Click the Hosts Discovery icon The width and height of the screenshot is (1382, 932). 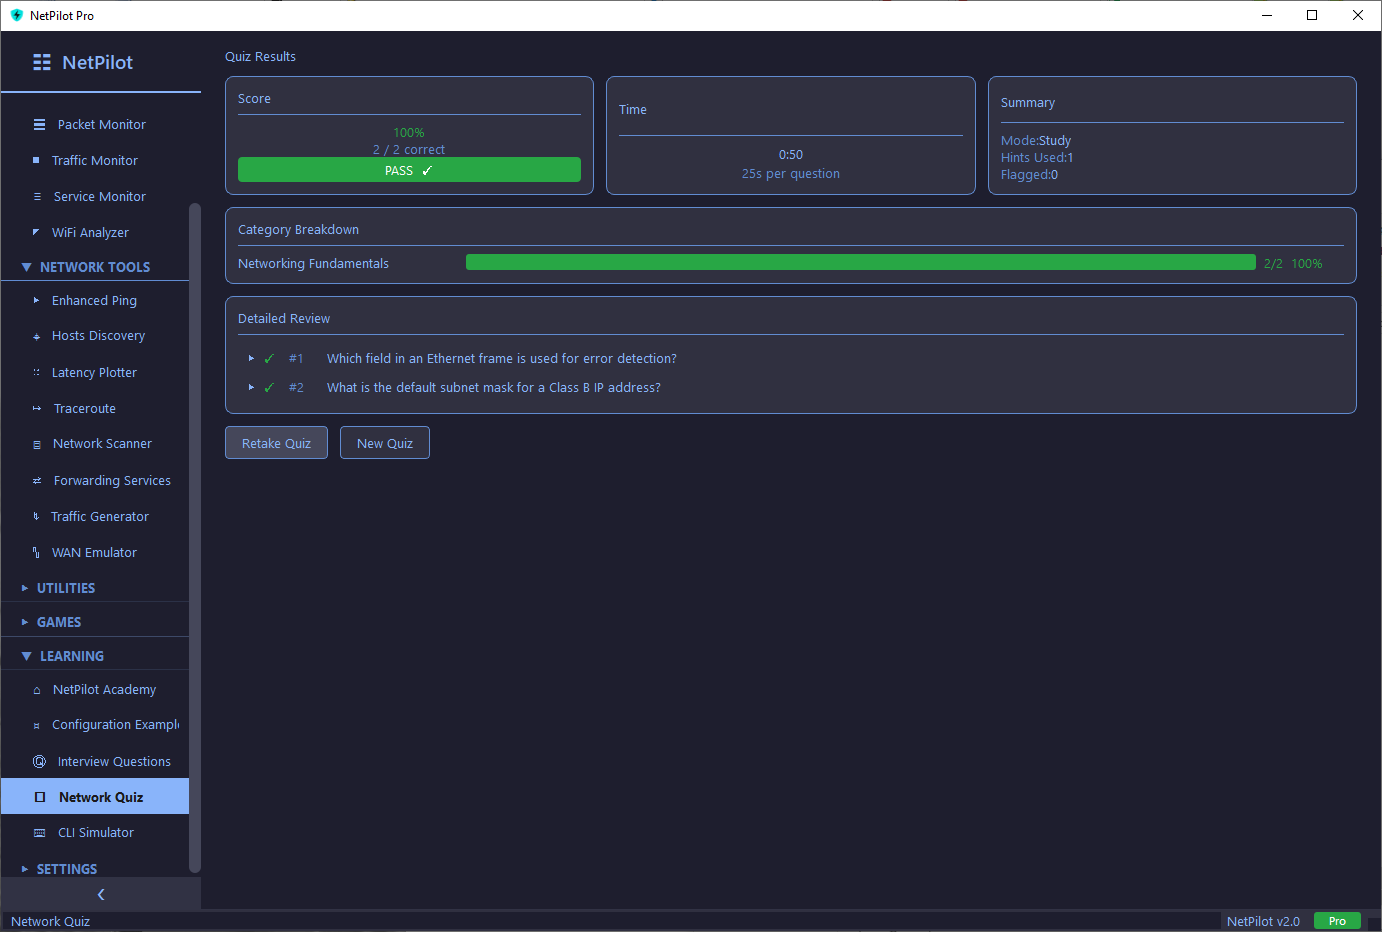pos(37,337)
